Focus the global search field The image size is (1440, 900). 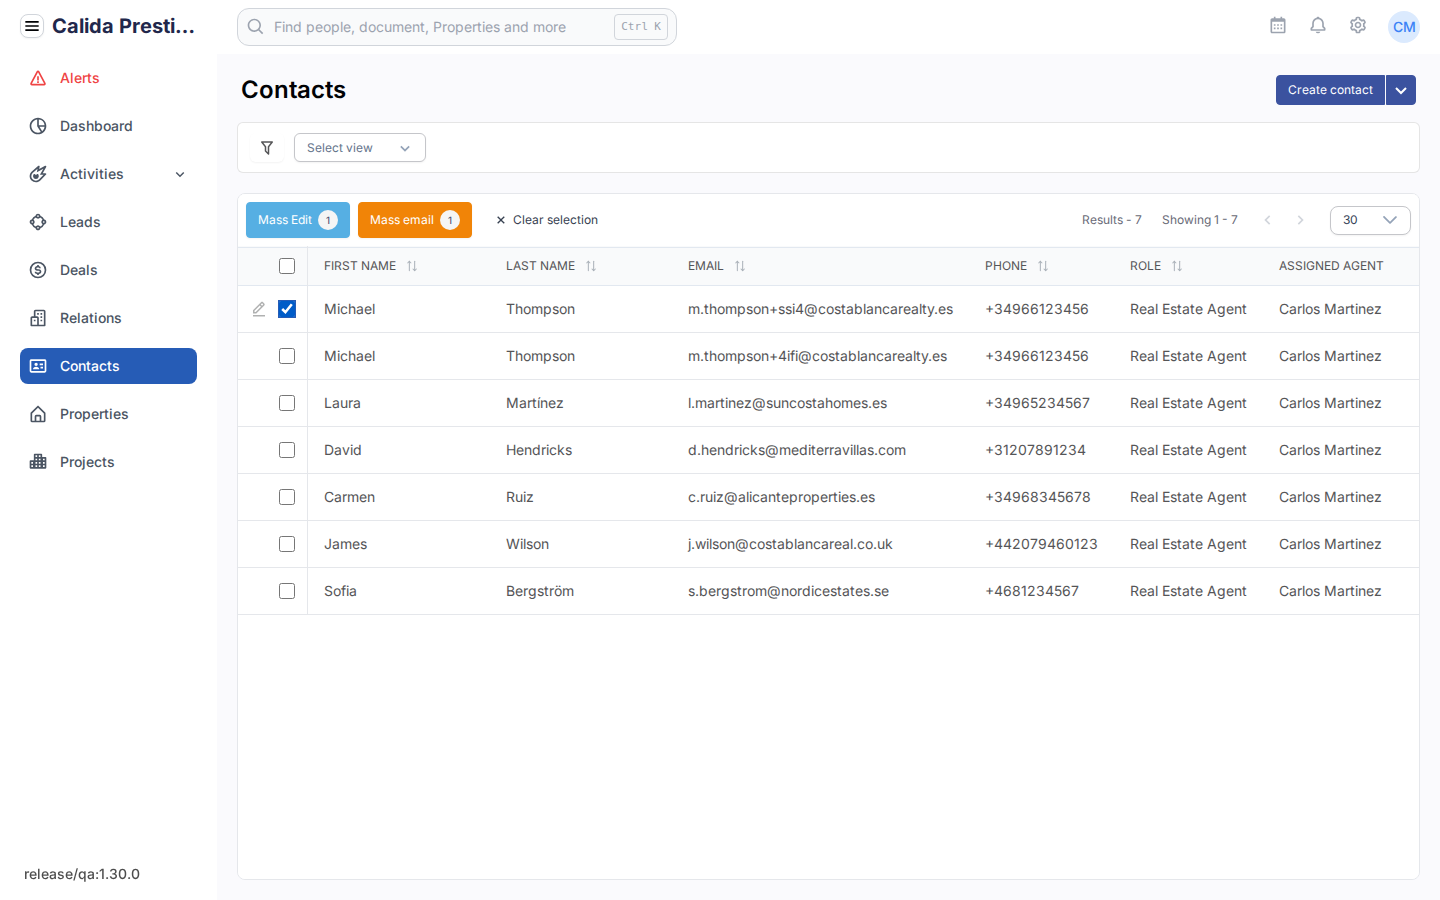click(457, 27)
